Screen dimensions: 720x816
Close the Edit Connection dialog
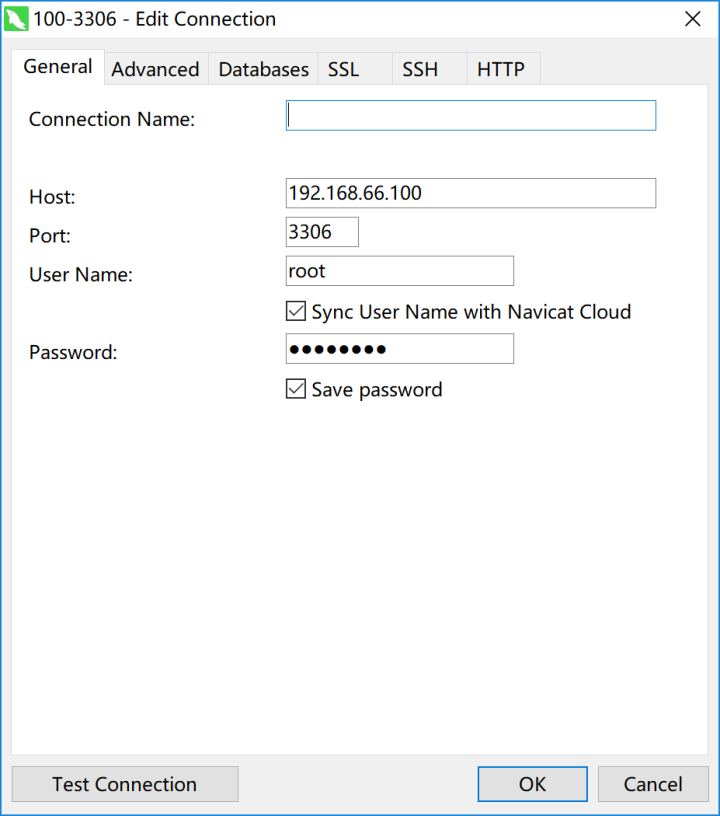click(x=692, y=19)
